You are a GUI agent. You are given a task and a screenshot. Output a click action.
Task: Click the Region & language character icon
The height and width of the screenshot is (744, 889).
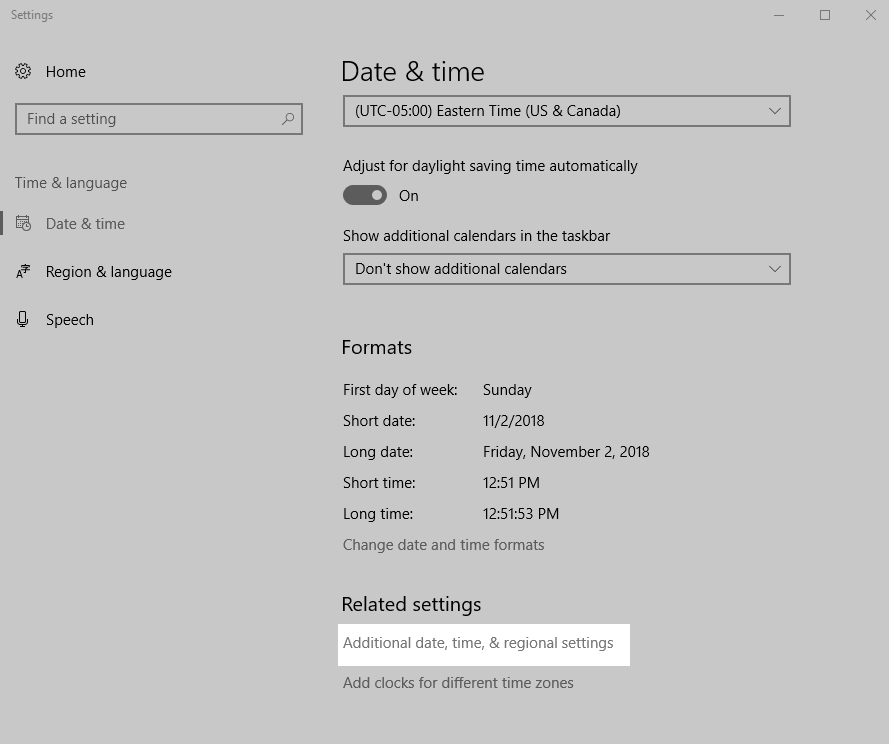[23, 272]
